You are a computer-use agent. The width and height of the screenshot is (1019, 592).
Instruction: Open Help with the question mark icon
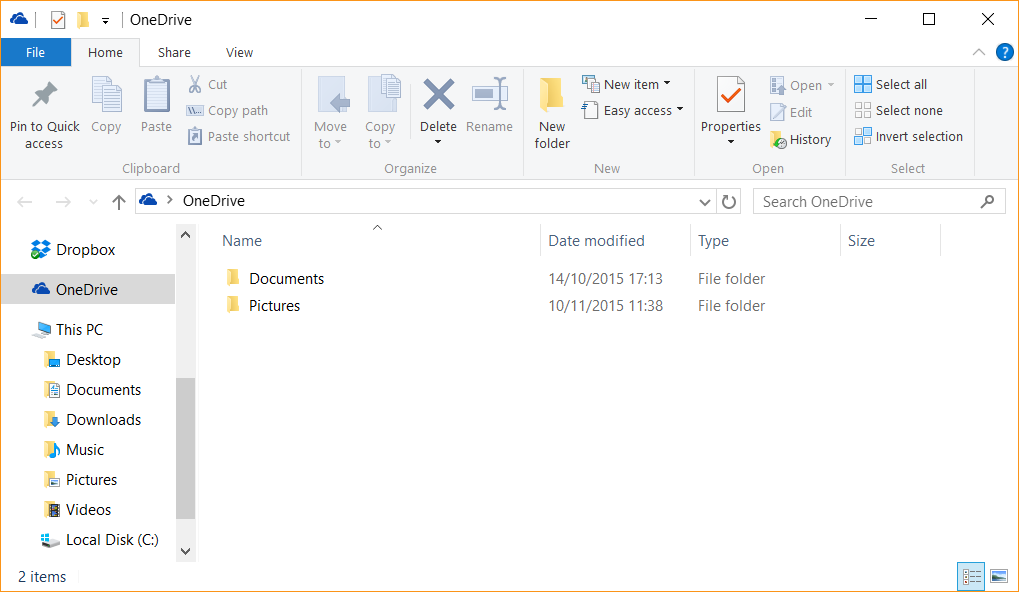pyautogui.click(x=1005, y=52)
